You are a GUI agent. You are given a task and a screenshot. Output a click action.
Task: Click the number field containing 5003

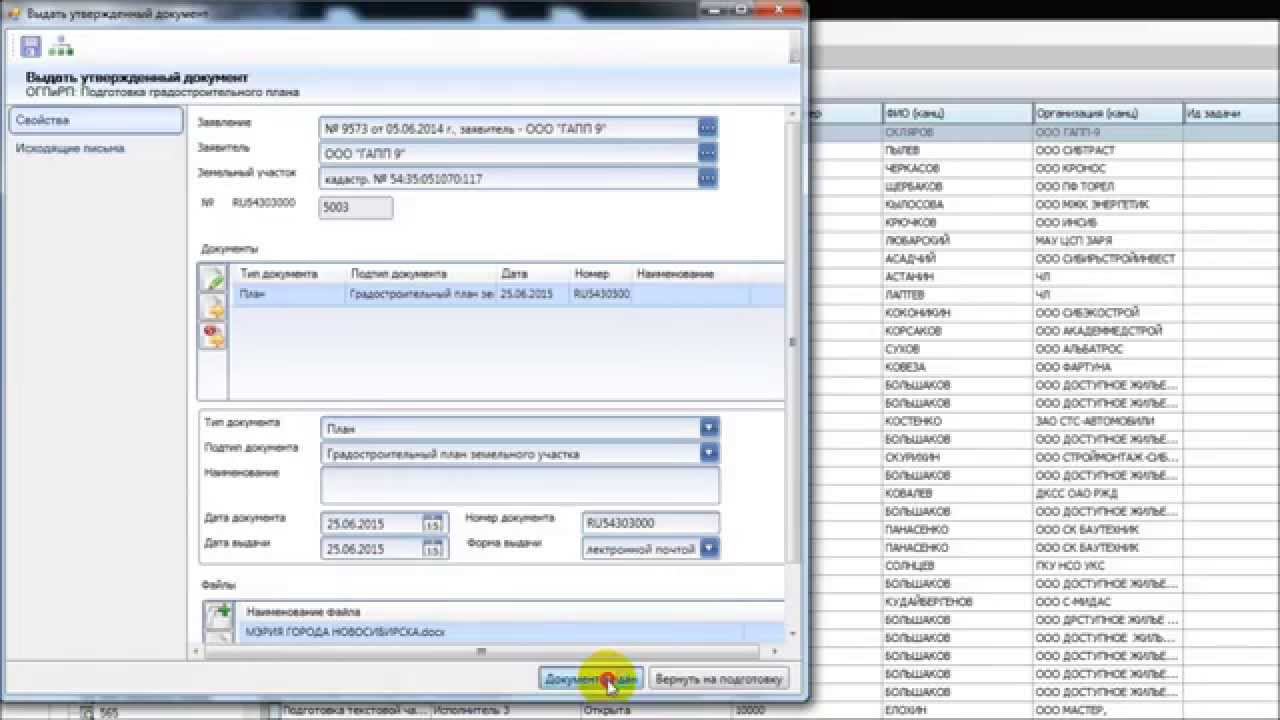(355, 208)
